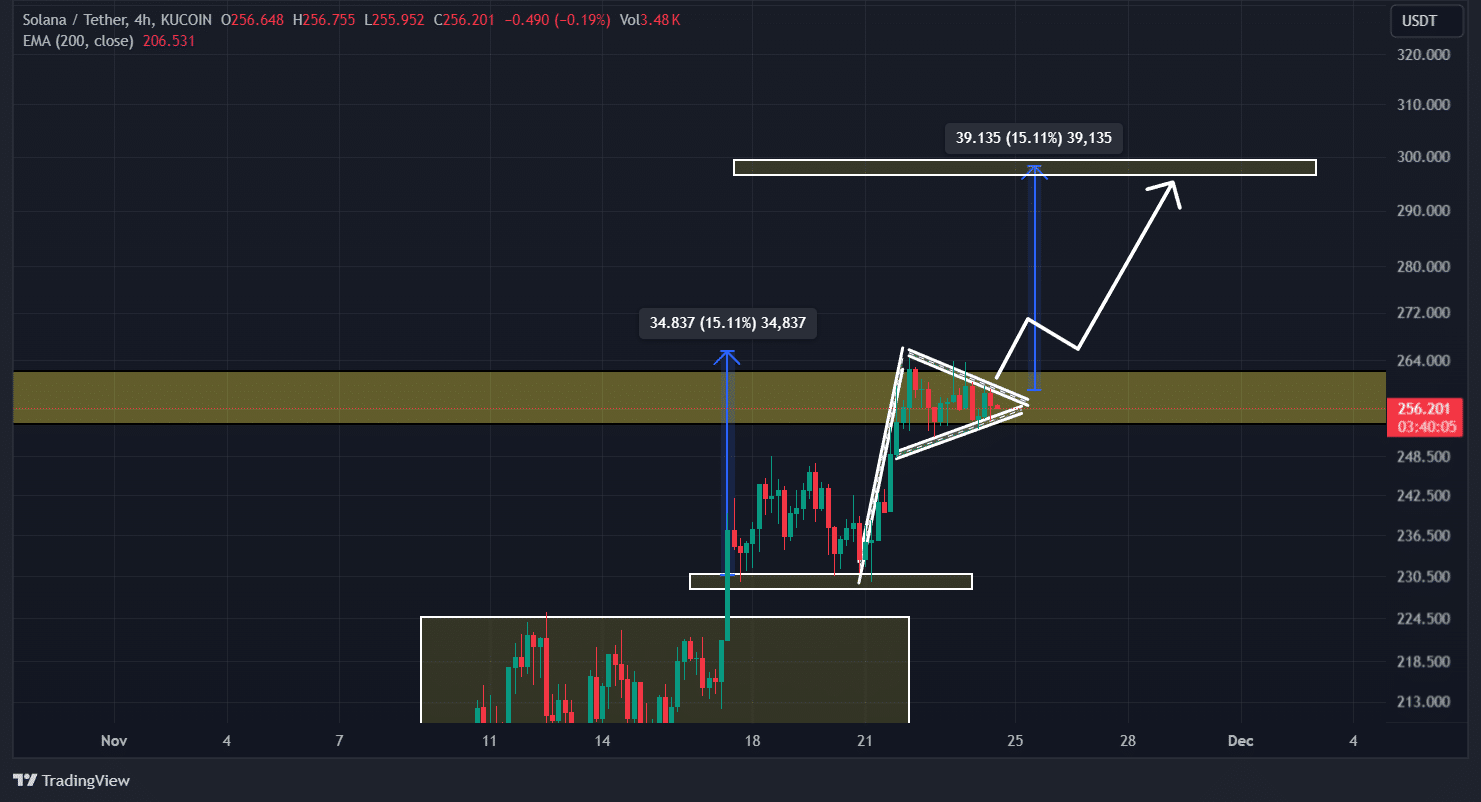Image resolution: width=1481 pixels, height=802 pixels.
Task: Click the countdown timer 03:40:05
Action: (x=1425, y=427)
